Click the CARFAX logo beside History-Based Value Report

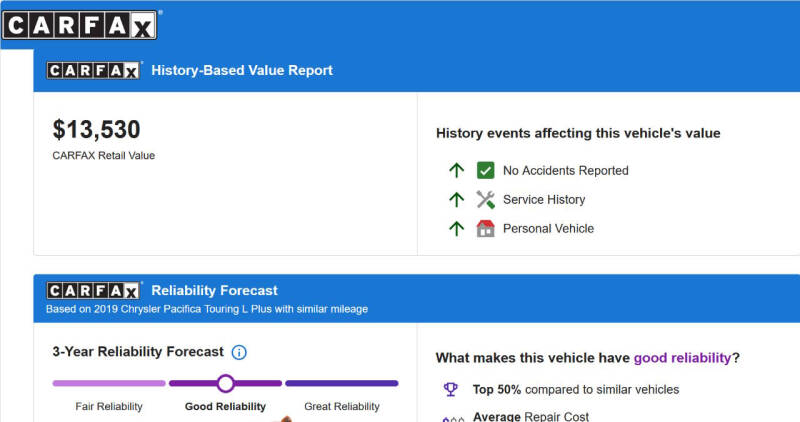[93, 70]
